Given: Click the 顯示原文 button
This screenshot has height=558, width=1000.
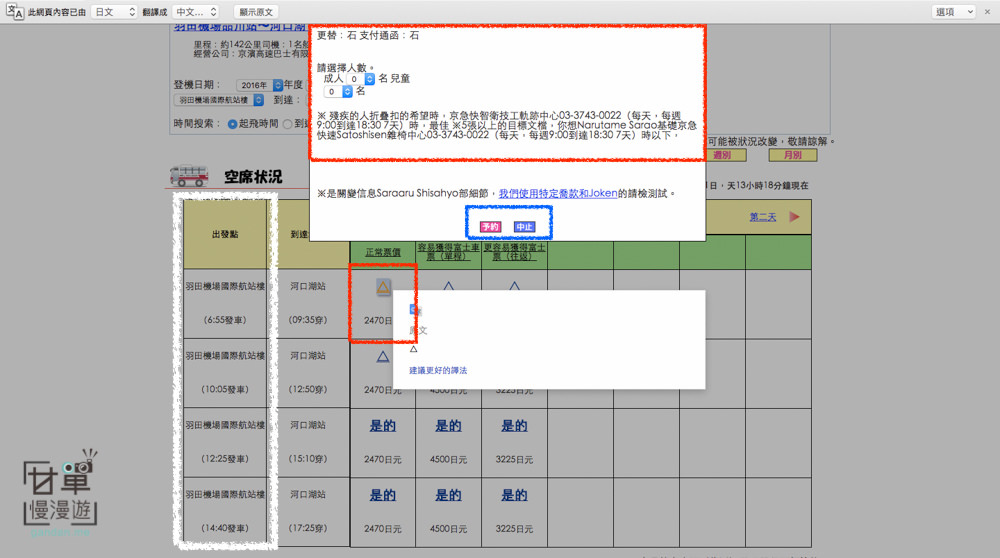Looking at the screenshot, I should (x=256, y=11).
